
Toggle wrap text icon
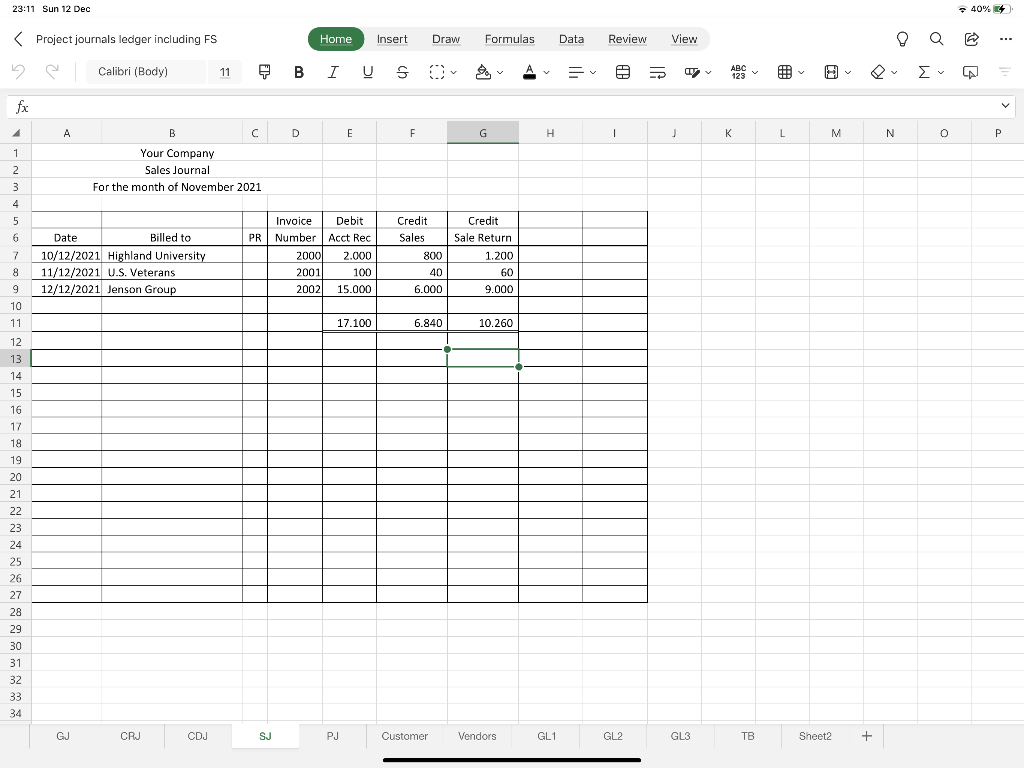point(658,72)
